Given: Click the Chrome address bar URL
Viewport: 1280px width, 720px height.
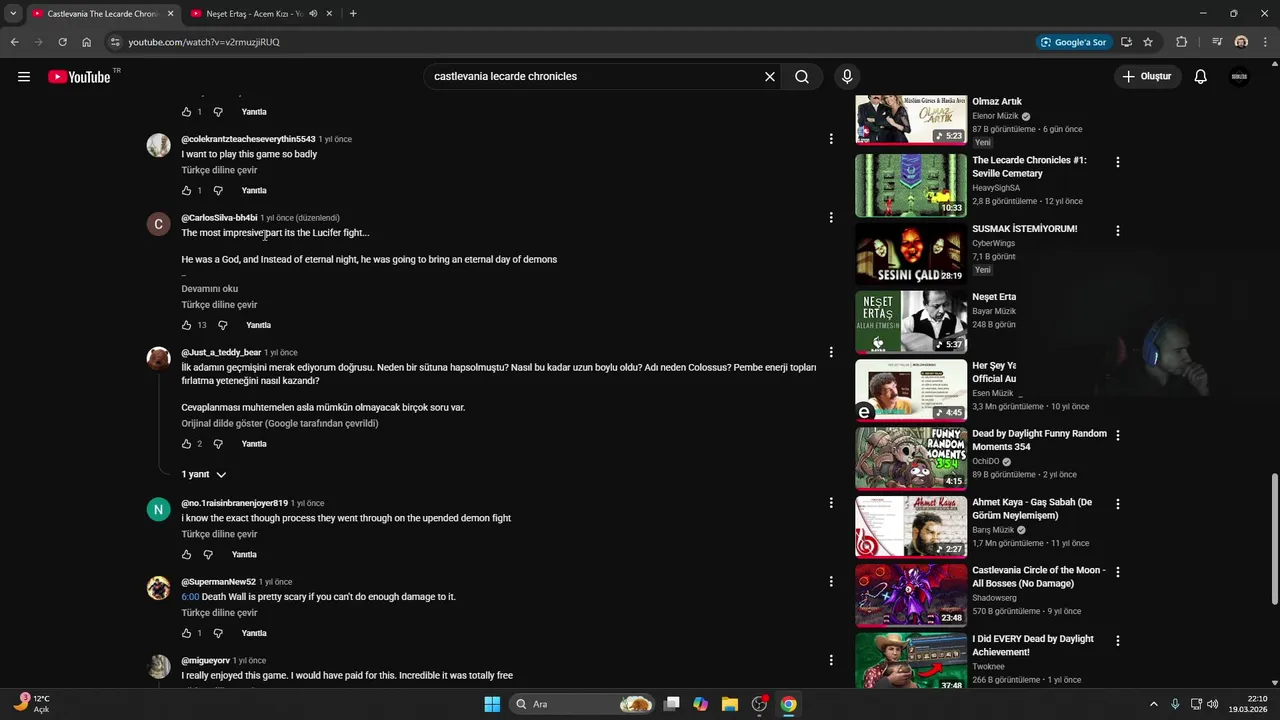Looking at the screenshot, I should click(204, 42).
